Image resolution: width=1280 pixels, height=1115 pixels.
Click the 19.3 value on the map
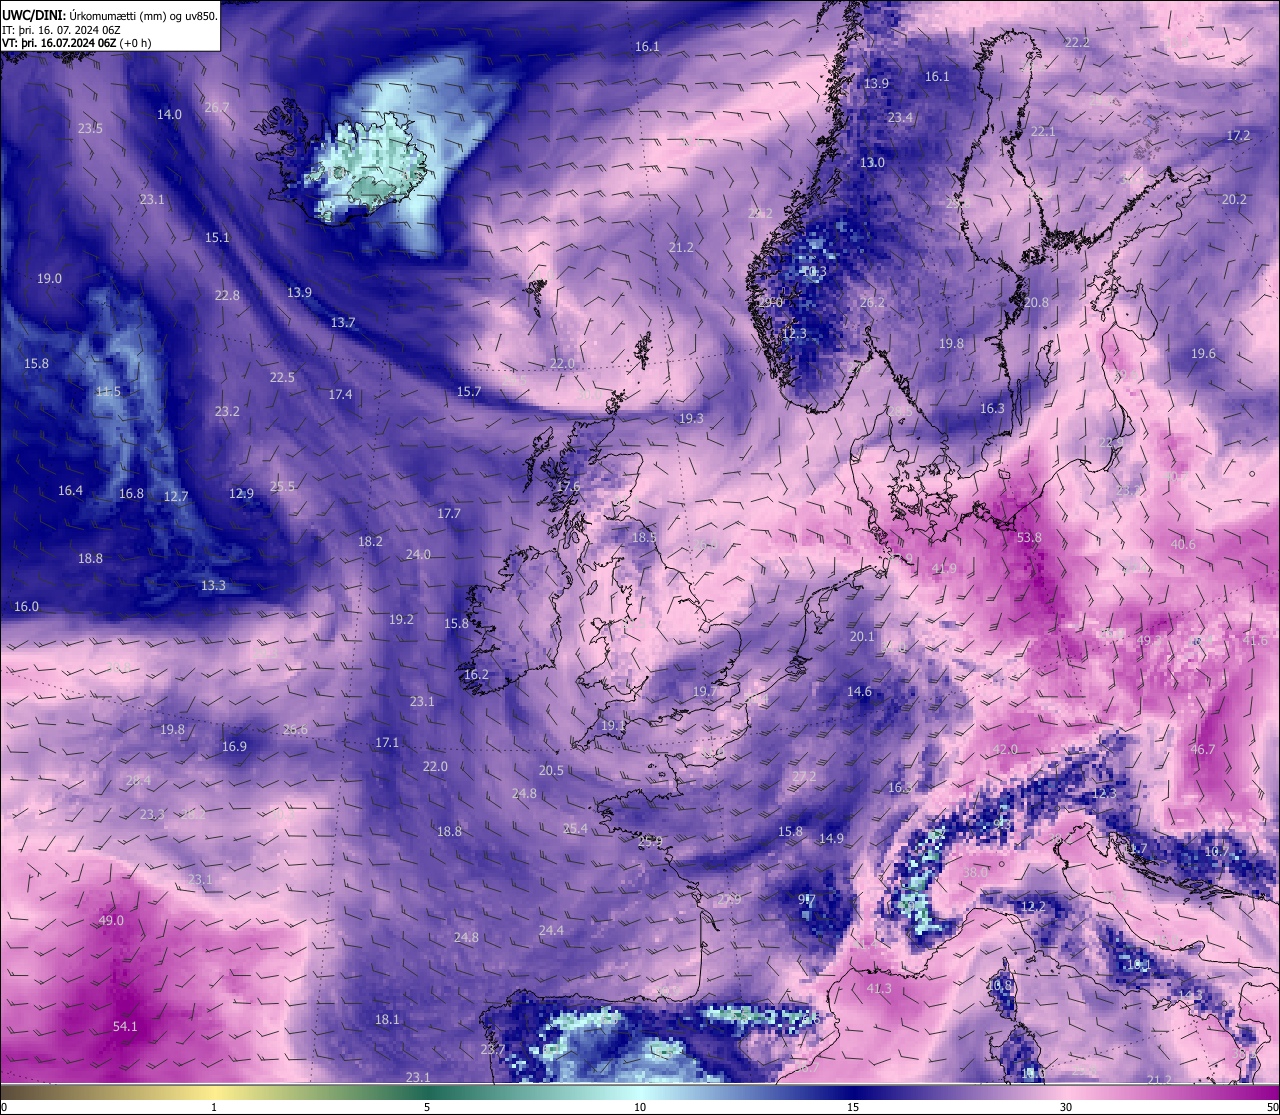click(691, 418)
